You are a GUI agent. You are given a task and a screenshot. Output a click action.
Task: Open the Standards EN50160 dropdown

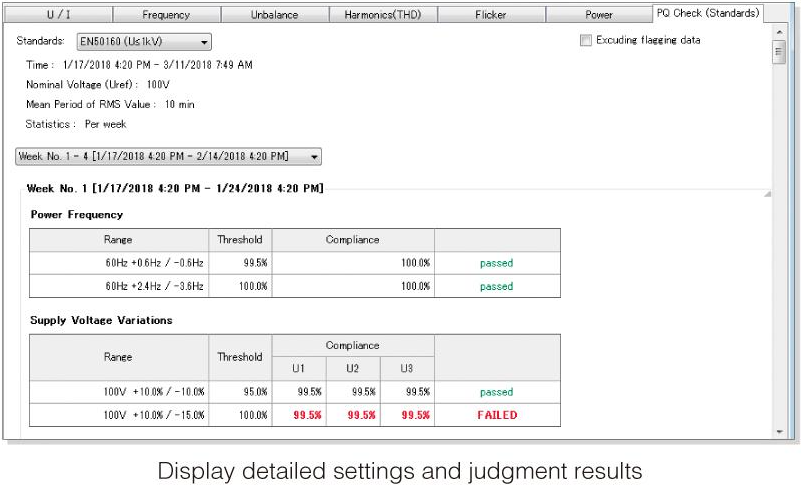point(144,42)
